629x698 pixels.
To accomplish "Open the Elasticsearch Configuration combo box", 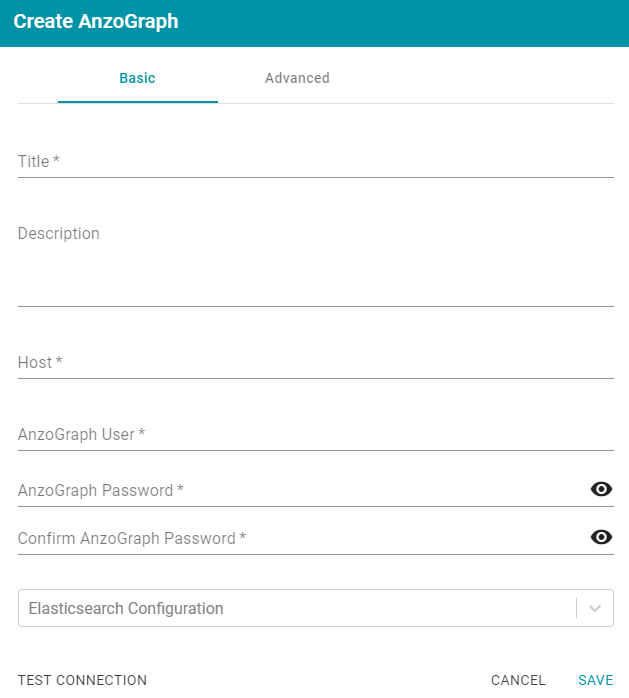I will (316, 608).
